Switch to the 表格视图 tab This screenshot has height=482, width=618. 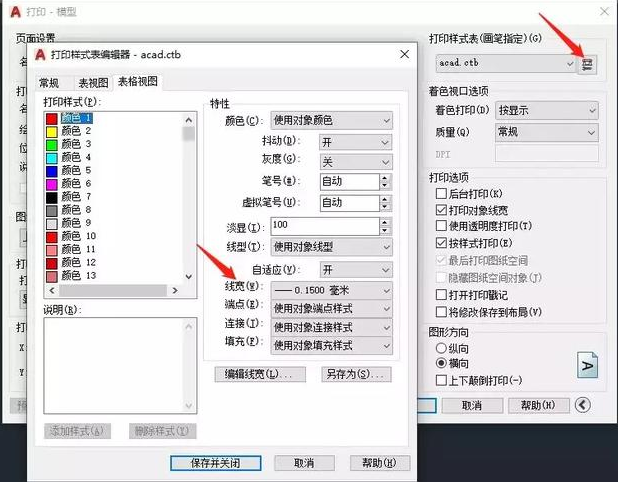click(138, 82)
